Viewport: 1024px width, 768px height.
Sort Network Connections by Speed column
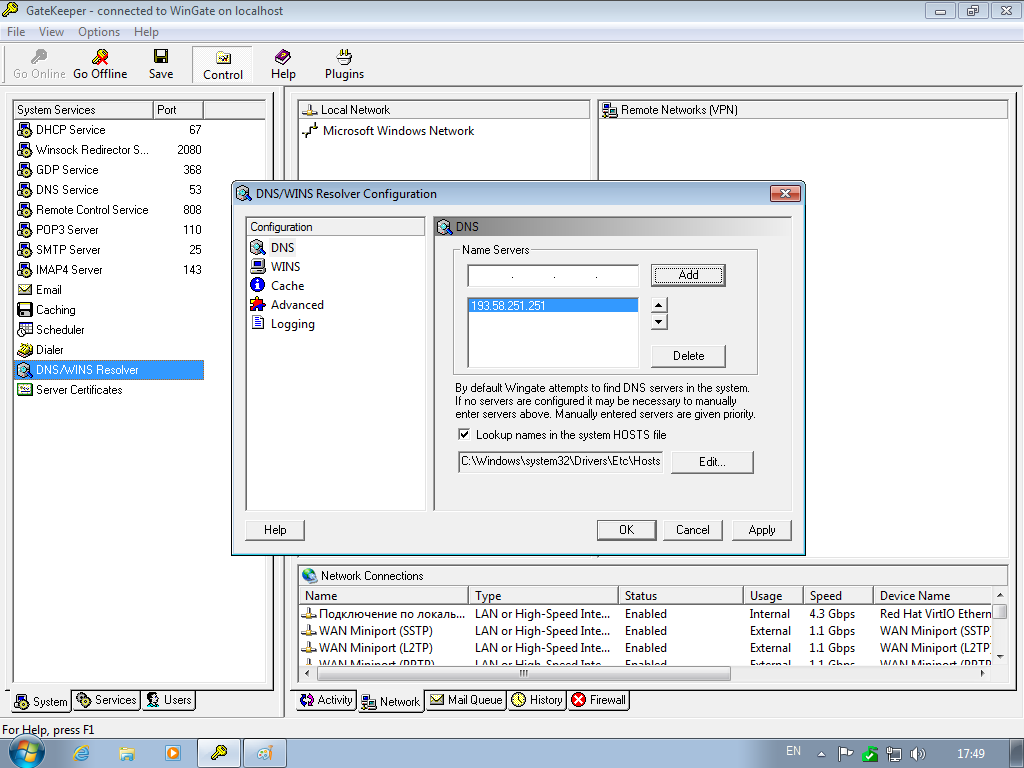[x=839, y=596]
